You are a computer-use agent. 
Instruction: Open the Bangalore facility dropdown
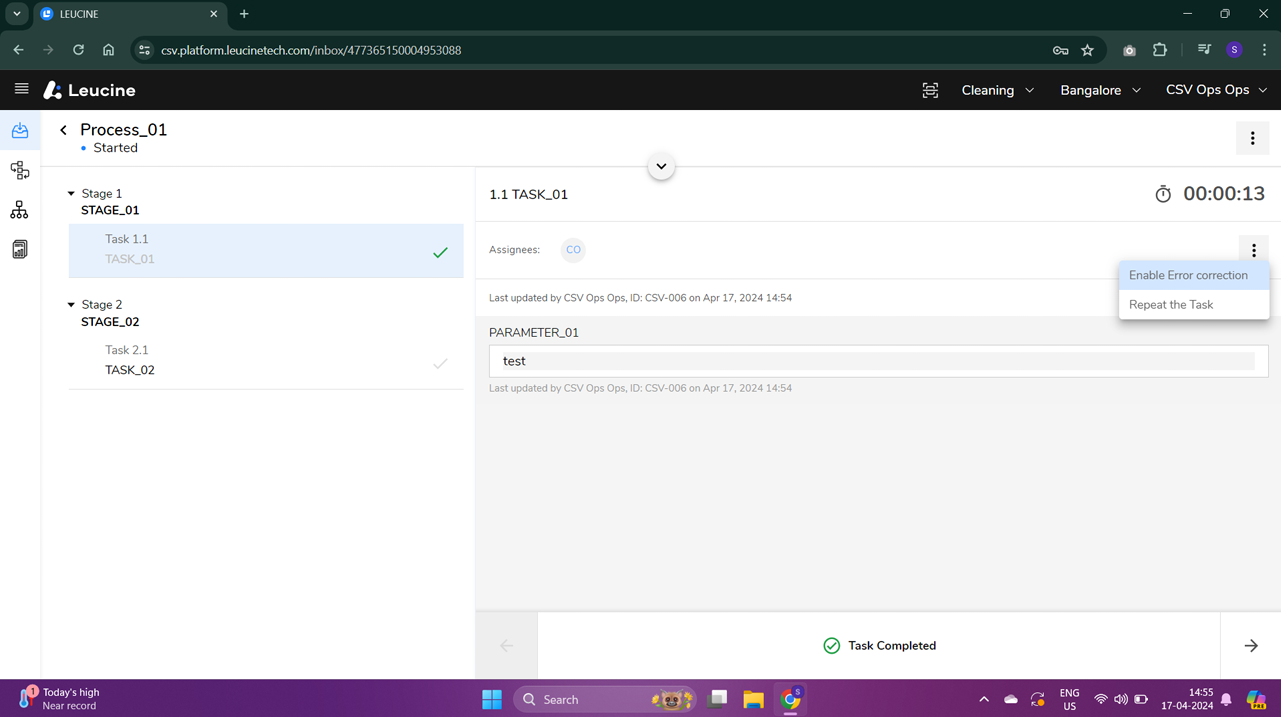click(1100, 90)
